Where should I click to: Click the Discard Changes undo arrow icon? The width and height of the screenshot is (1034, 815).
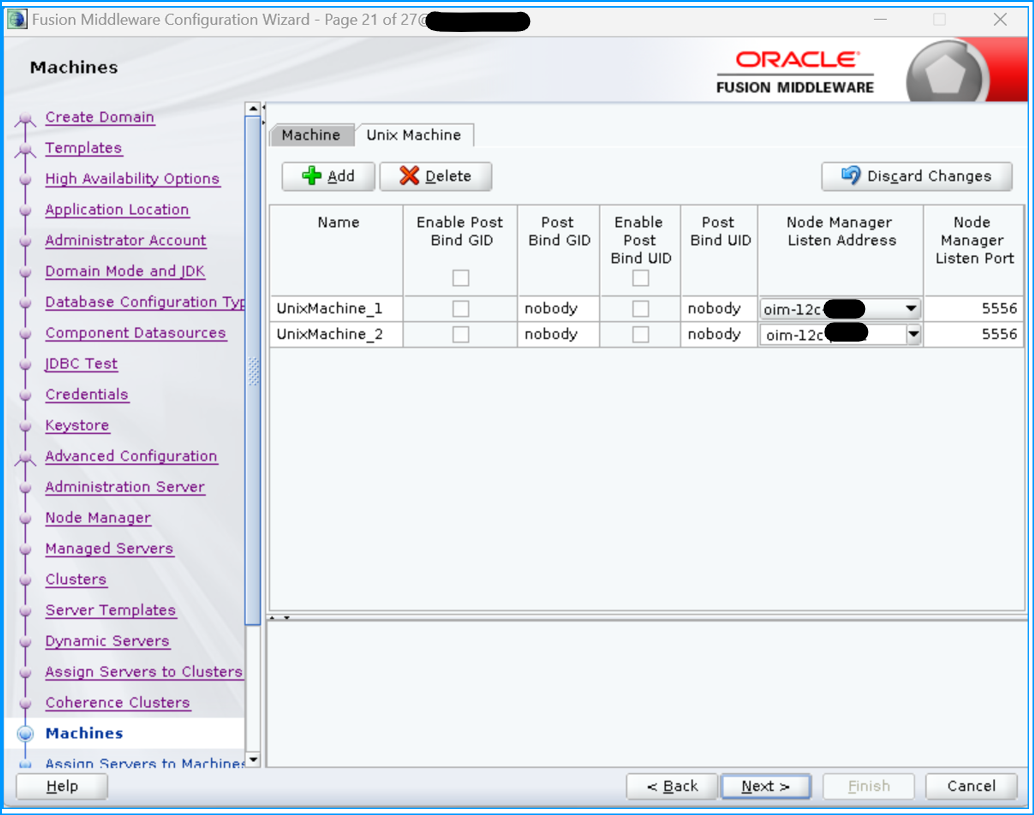pos(851,175)
